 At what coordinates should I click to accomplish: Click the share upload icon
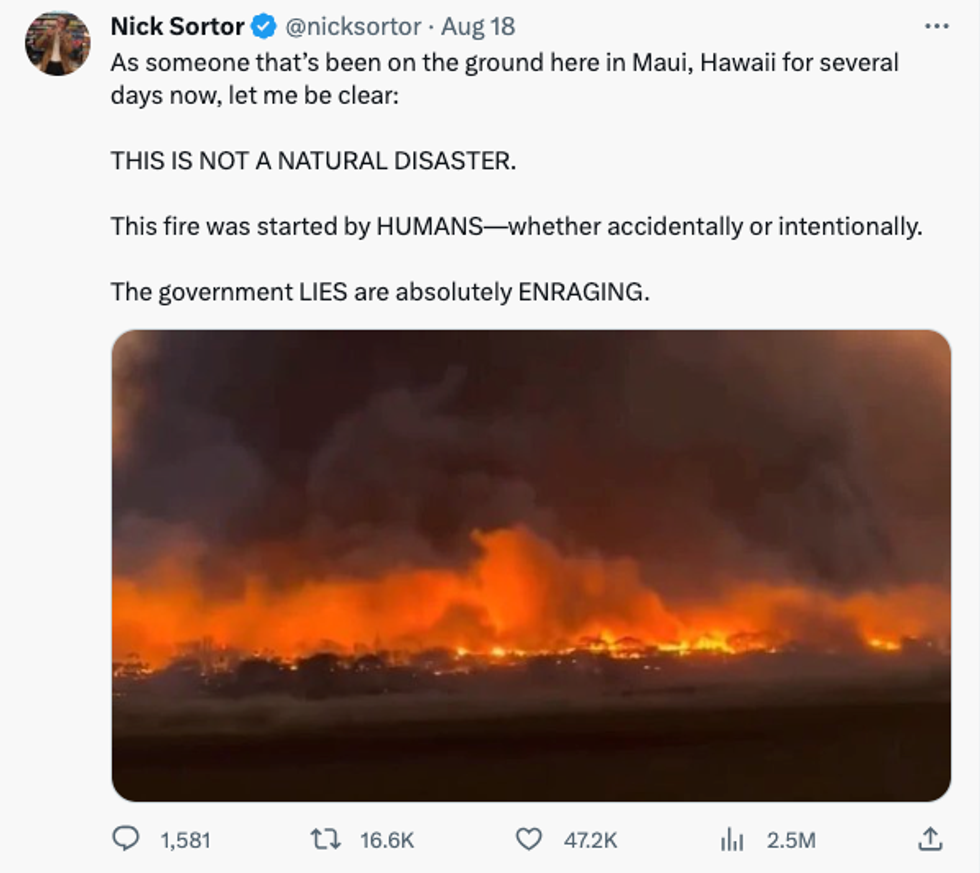click(x=929, y=838)
